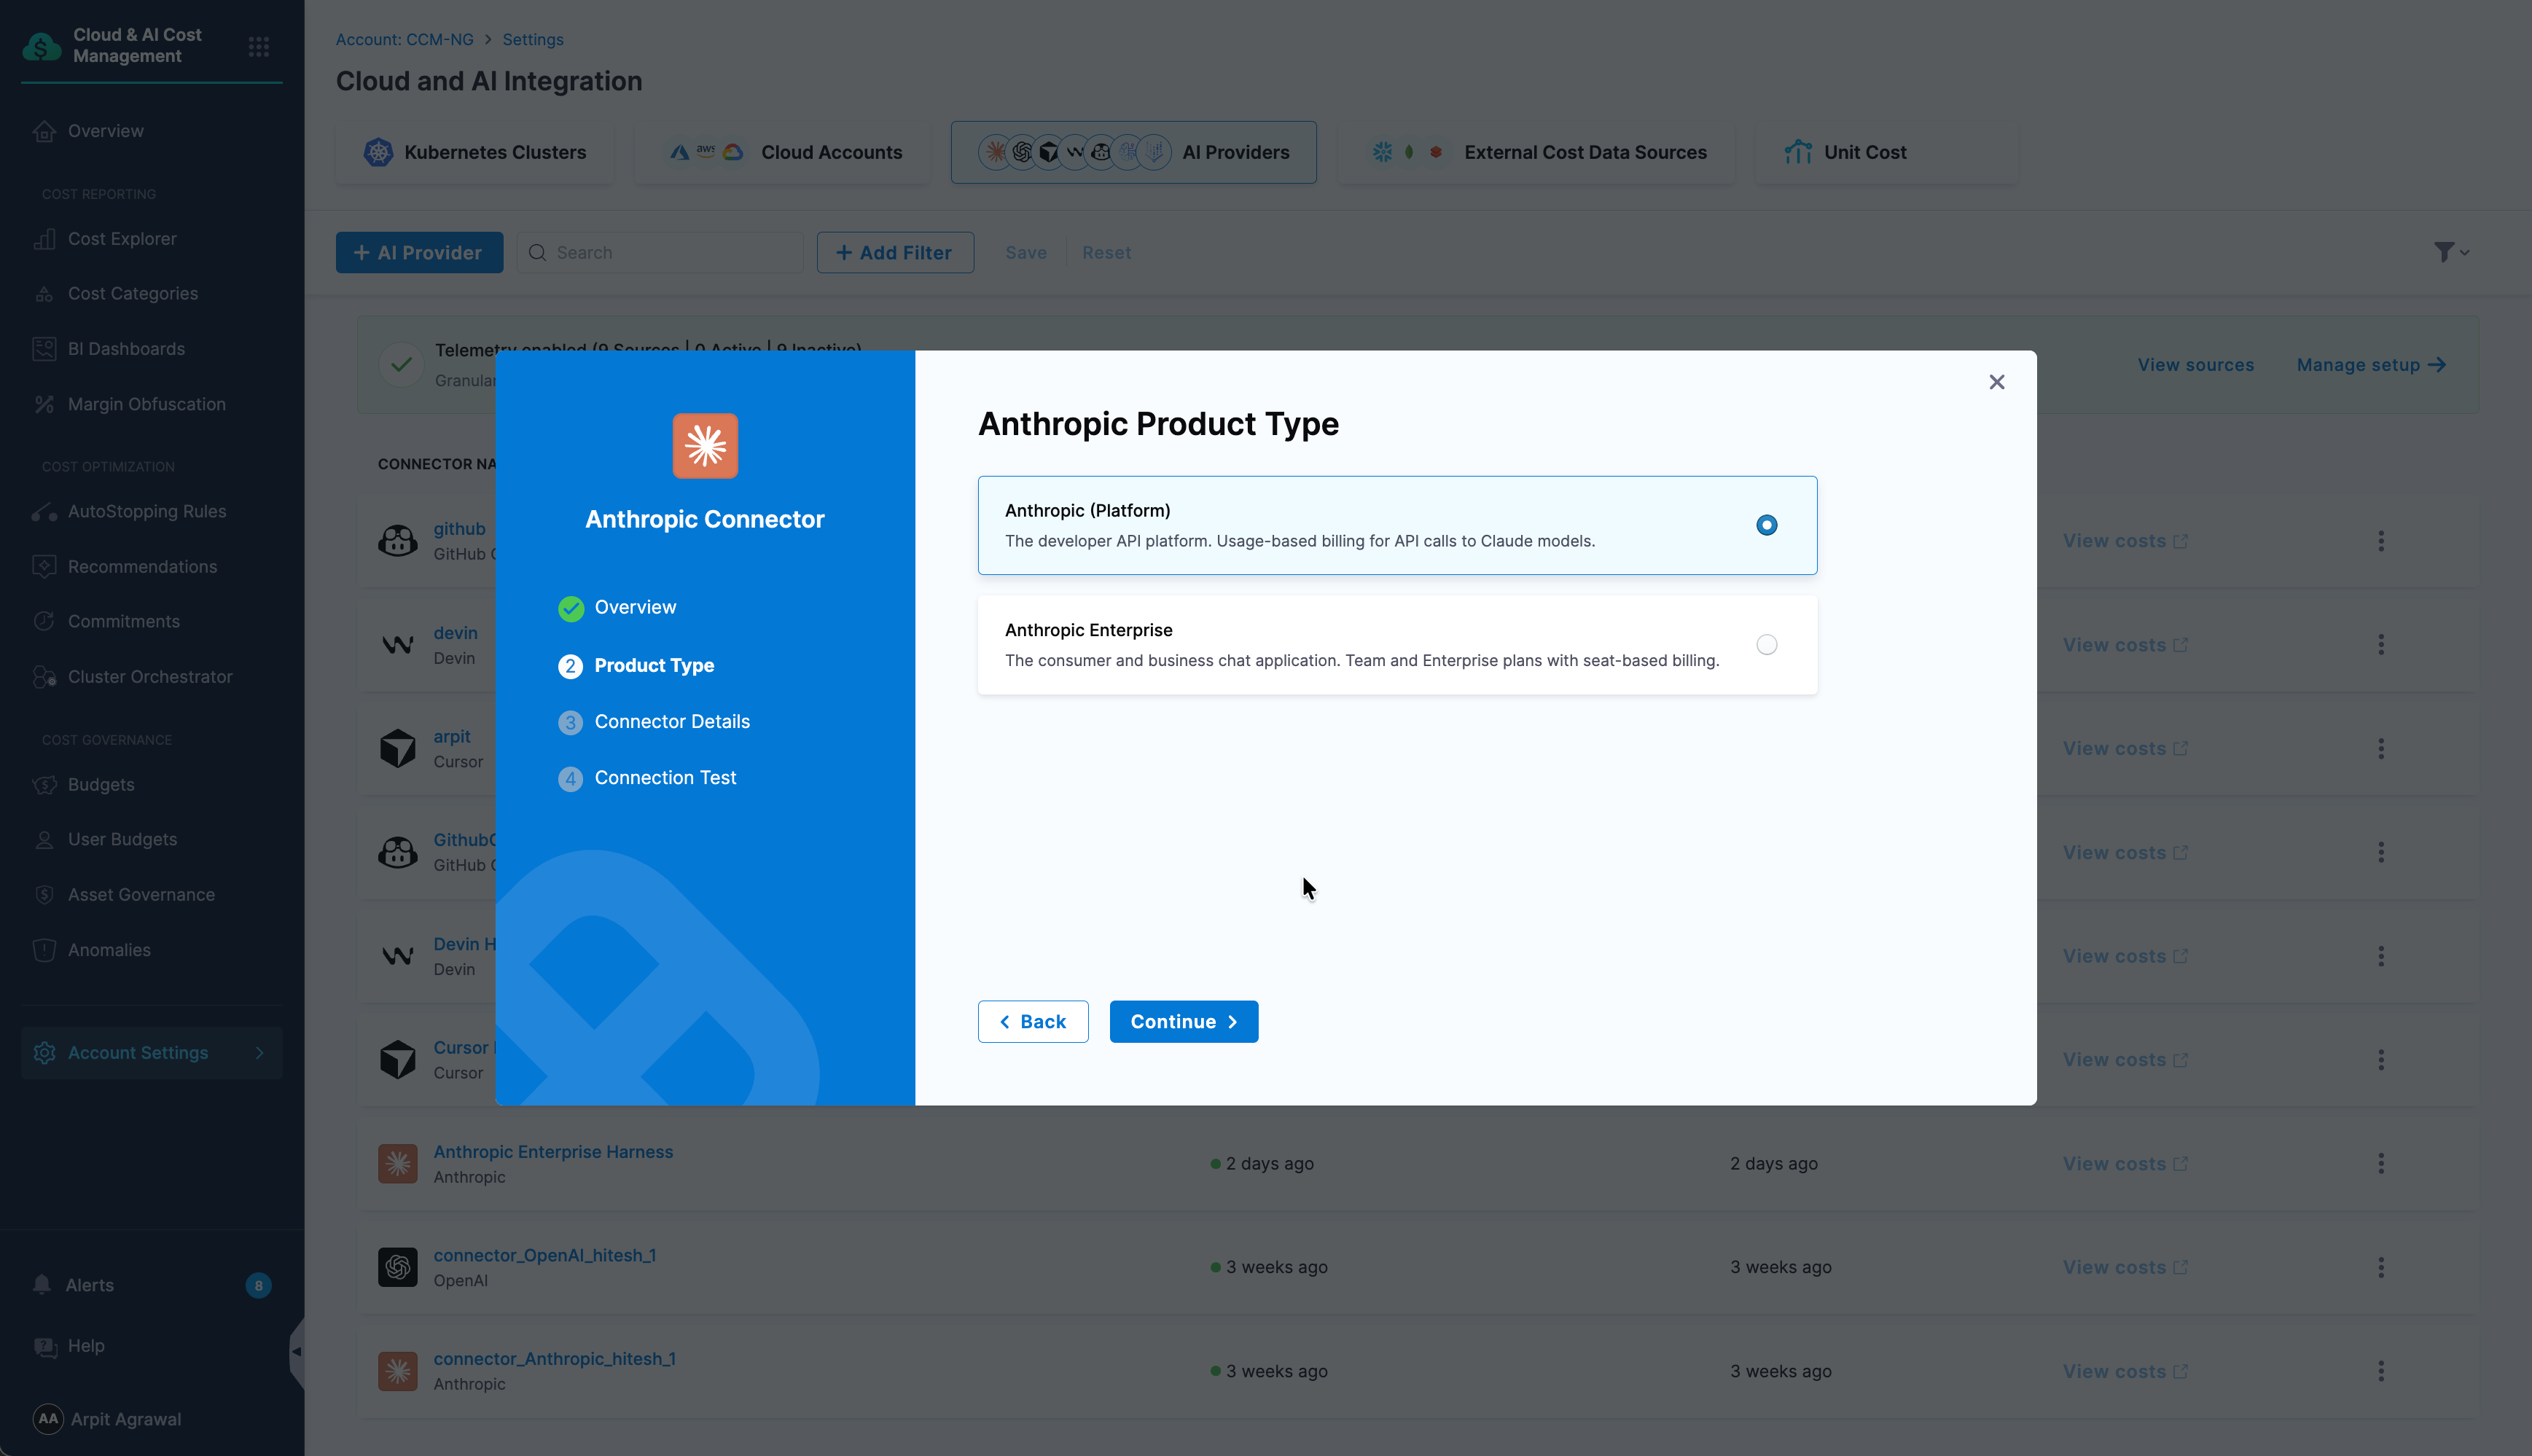Click the Settings breadcrumb link
The image size is (2532, 1456).
[x=533, y=40]
